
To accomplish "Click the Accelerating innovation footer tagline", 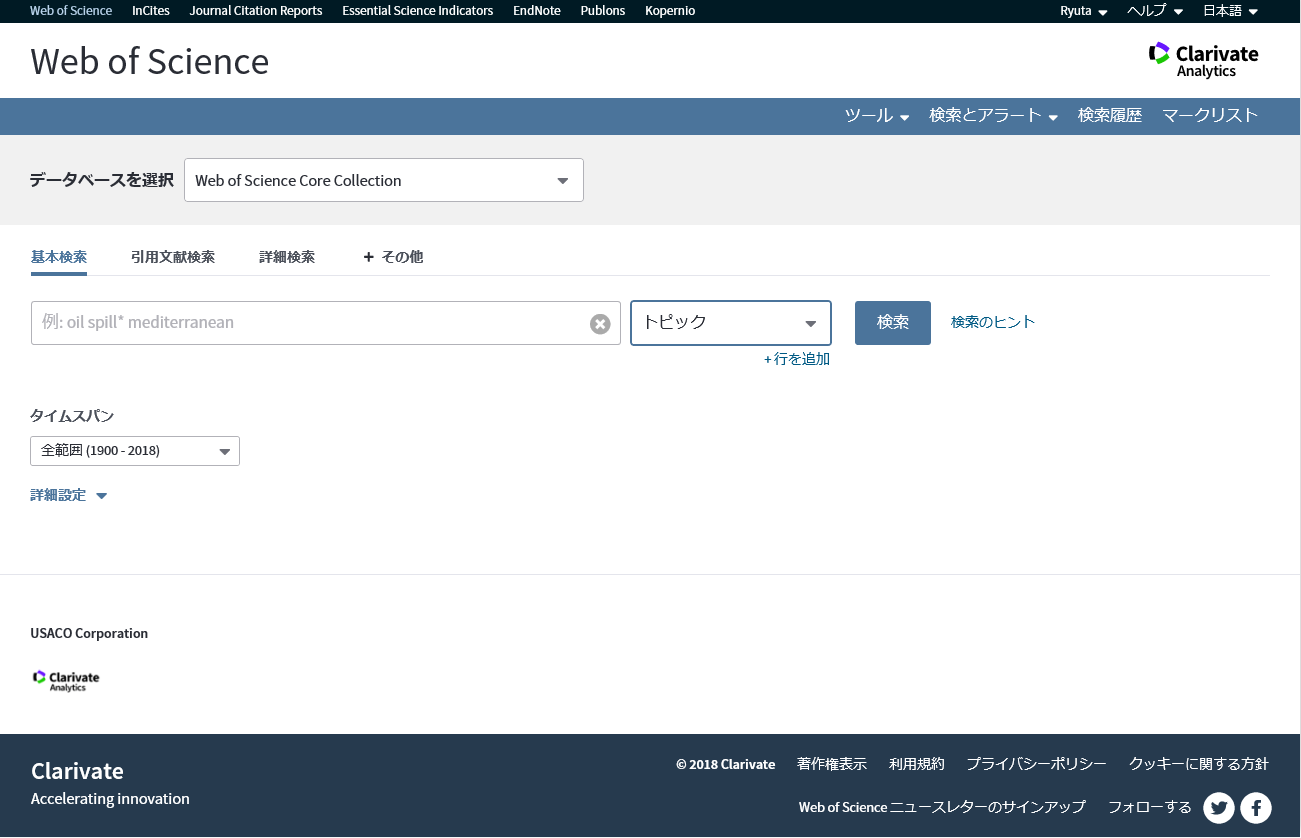I will [110, 798].
